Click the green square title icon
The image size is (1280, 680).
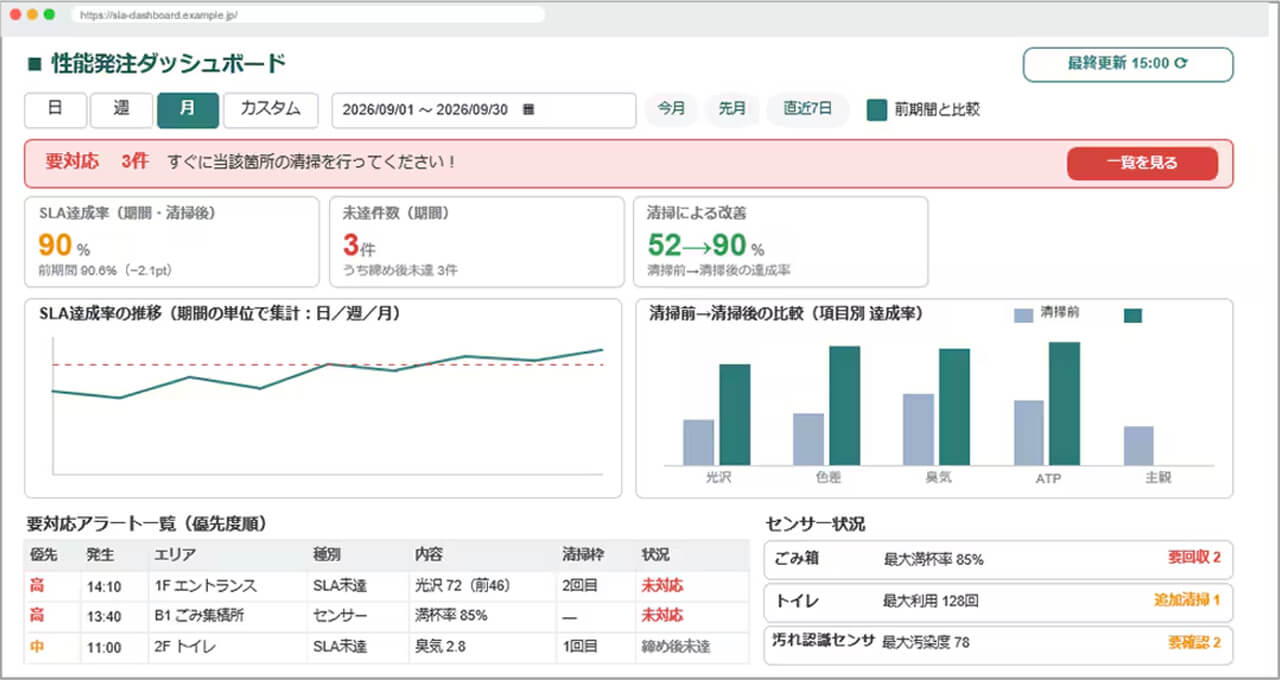click(35, 64)
